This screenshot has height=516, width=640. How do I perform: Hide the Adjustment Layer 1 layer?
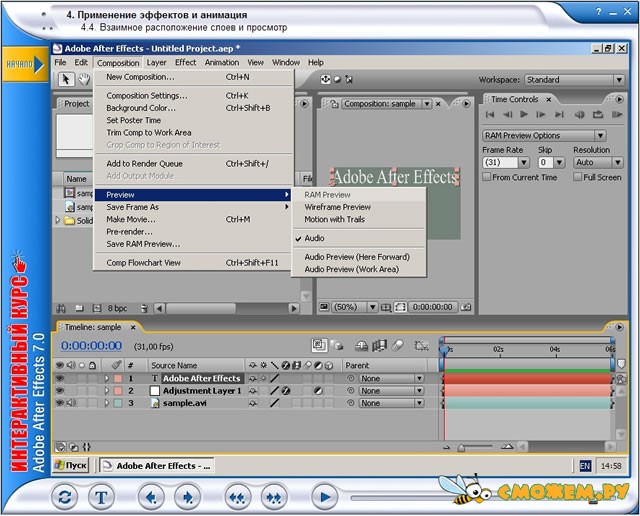(60, 391)
